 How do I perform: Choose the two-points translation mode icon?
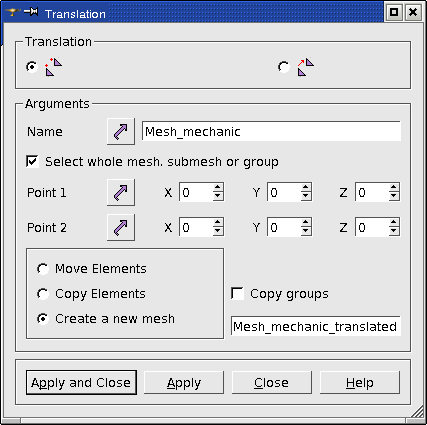tap(54, 67)
